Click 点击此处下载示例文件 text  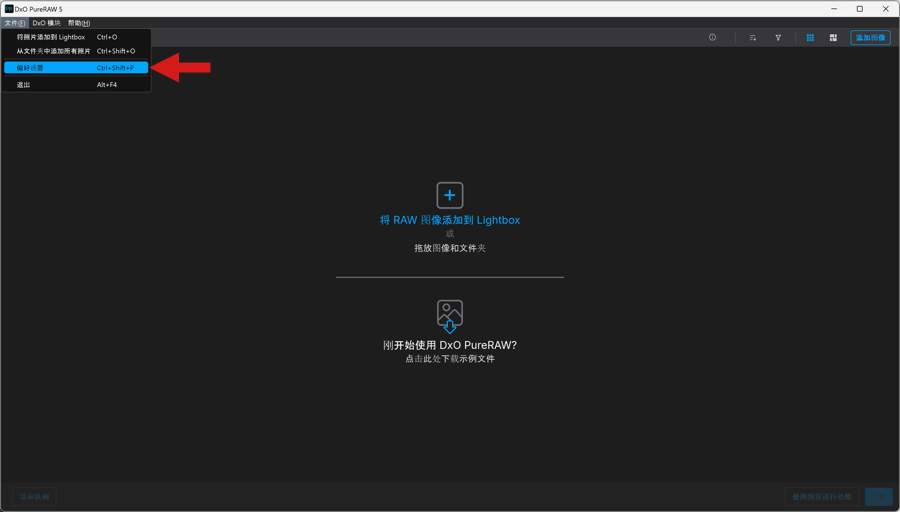(x=449, y=359)
